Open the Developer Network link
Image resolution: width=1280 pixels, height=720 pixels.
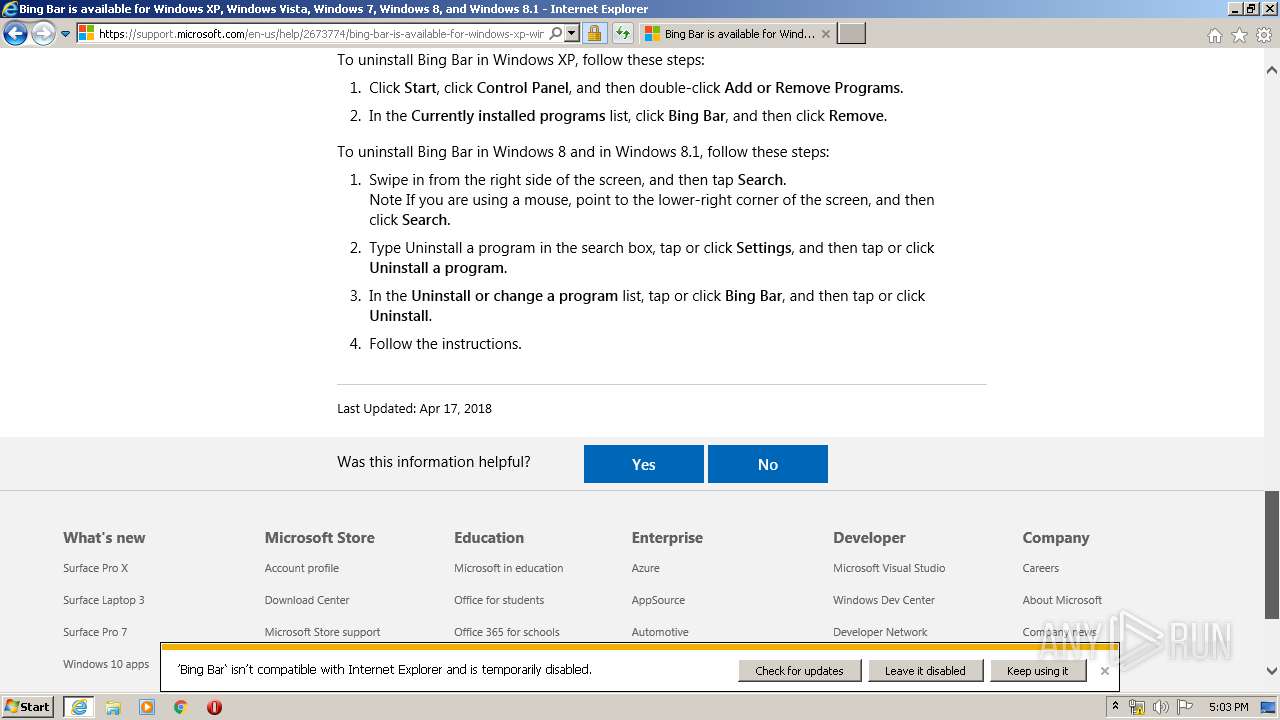880,632
